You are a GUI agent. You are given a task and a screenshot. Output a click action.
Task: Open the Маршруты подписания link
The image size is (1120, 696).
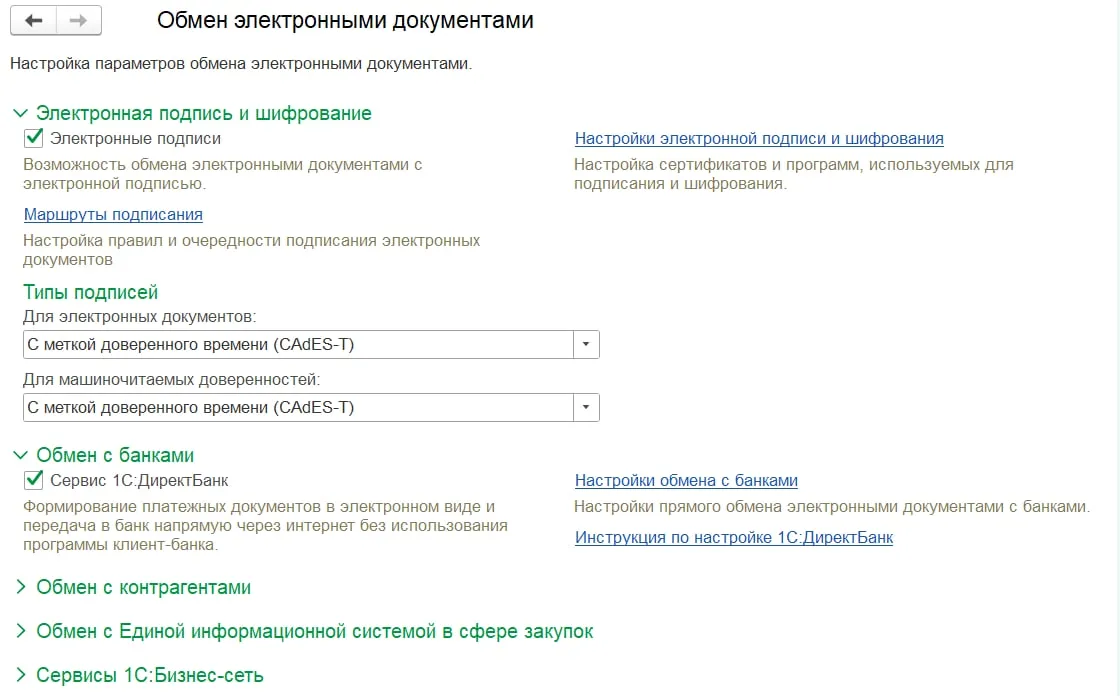[x=113, y=215]
